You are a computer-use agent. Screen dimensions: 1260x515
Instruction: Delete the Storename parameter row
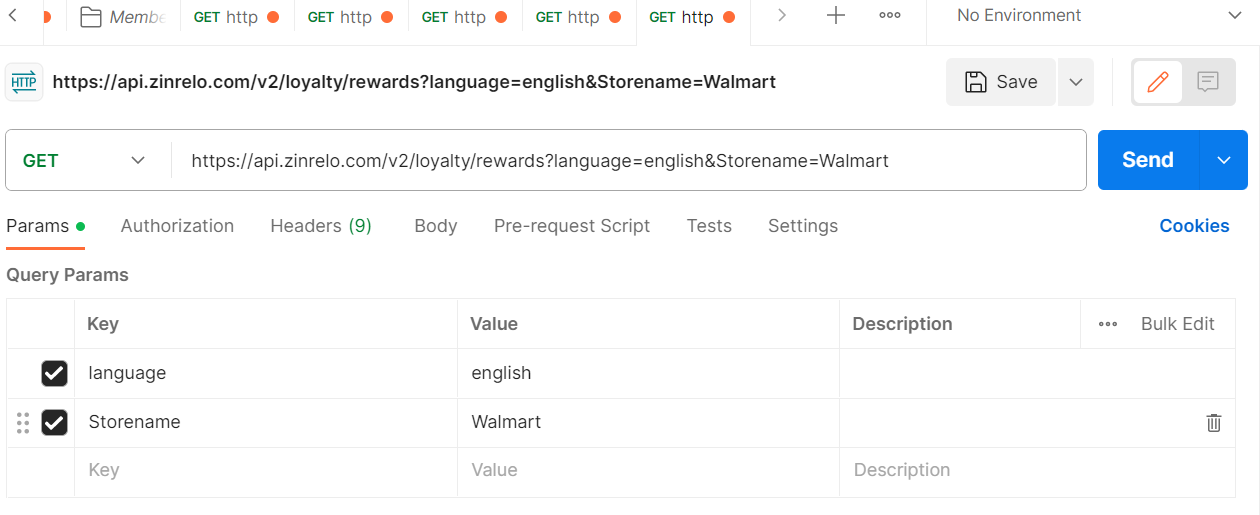(x=1214, y=422)
